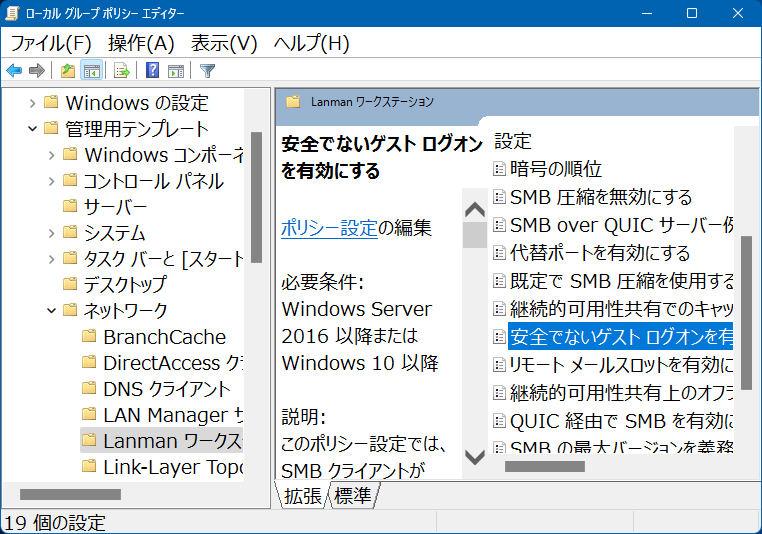Toggle the show/hide console tree icon
Viewport: 762px width, 534px height.
pos(91,70)
